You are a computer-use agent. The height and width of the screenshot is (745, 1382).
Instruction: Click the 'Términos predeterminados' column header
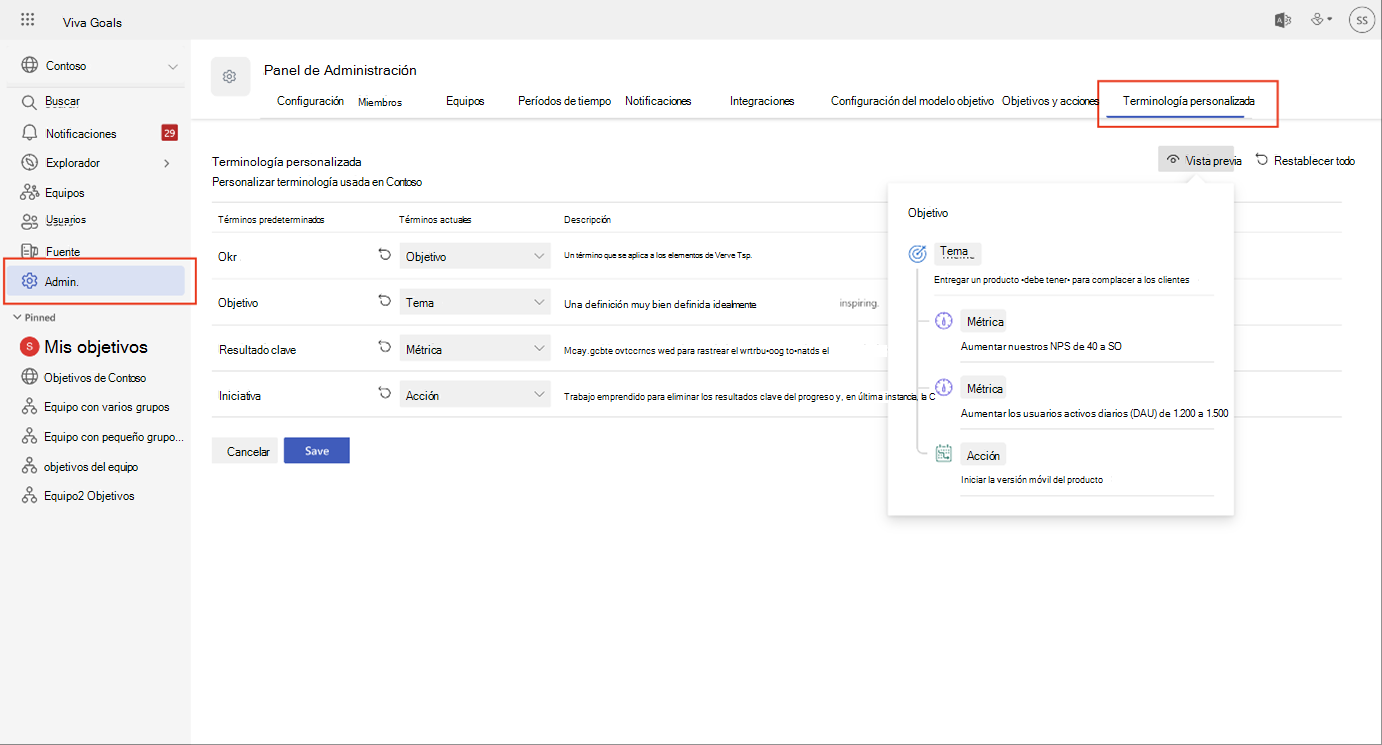[x=272, y=219]
